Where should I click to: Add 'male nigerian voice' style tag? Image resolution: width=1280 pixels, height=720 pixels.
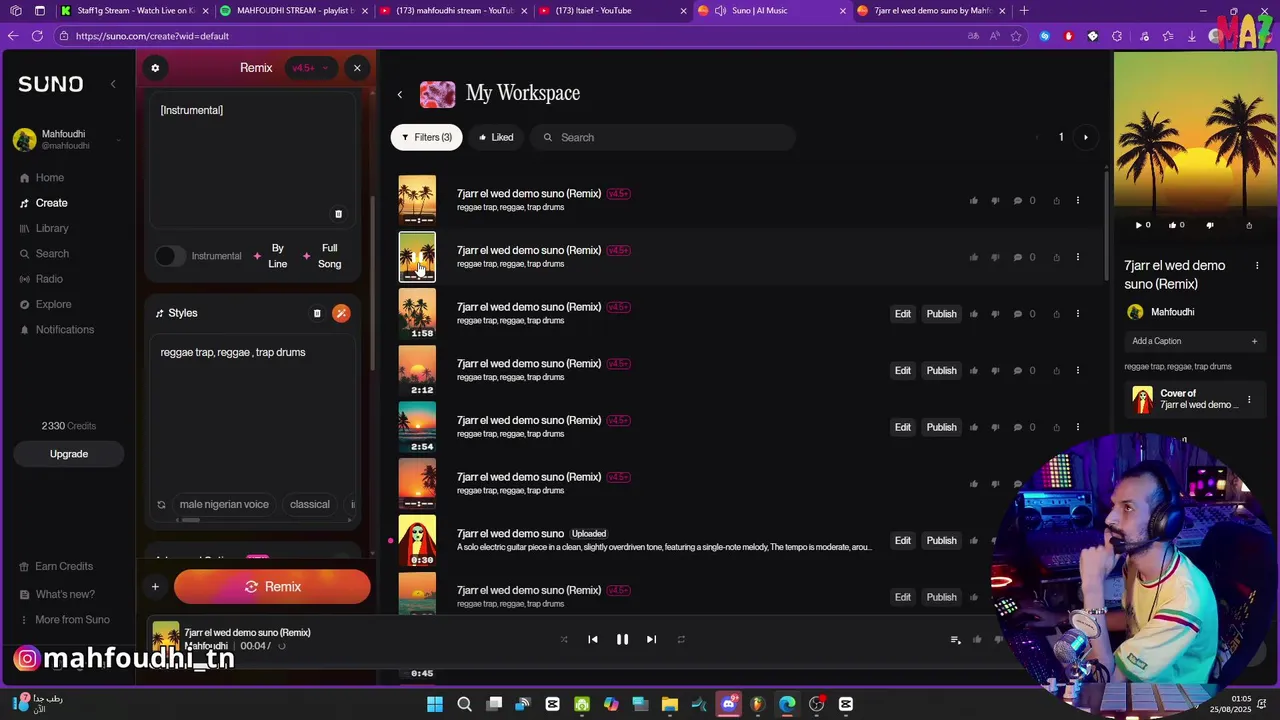tap(224, 504)
